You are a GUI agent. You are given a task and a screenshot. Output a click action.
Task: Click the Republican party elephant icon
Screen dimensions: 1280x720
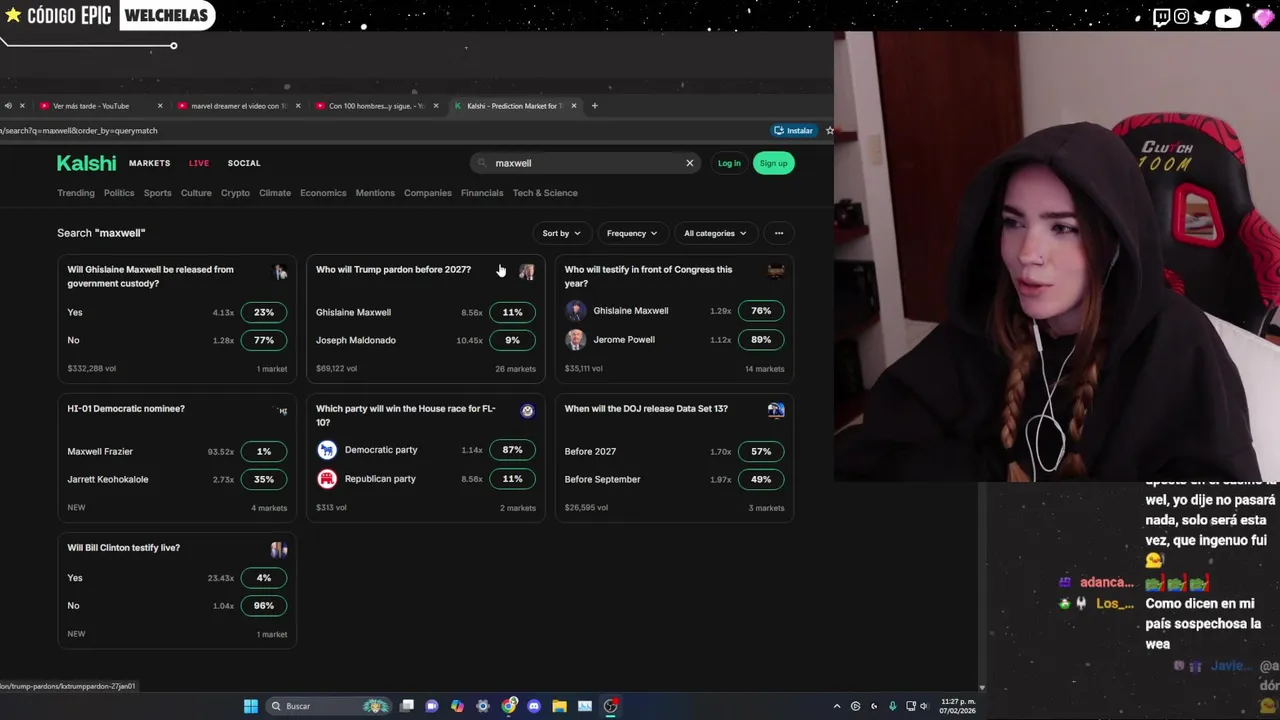click(x=327, y=479)
